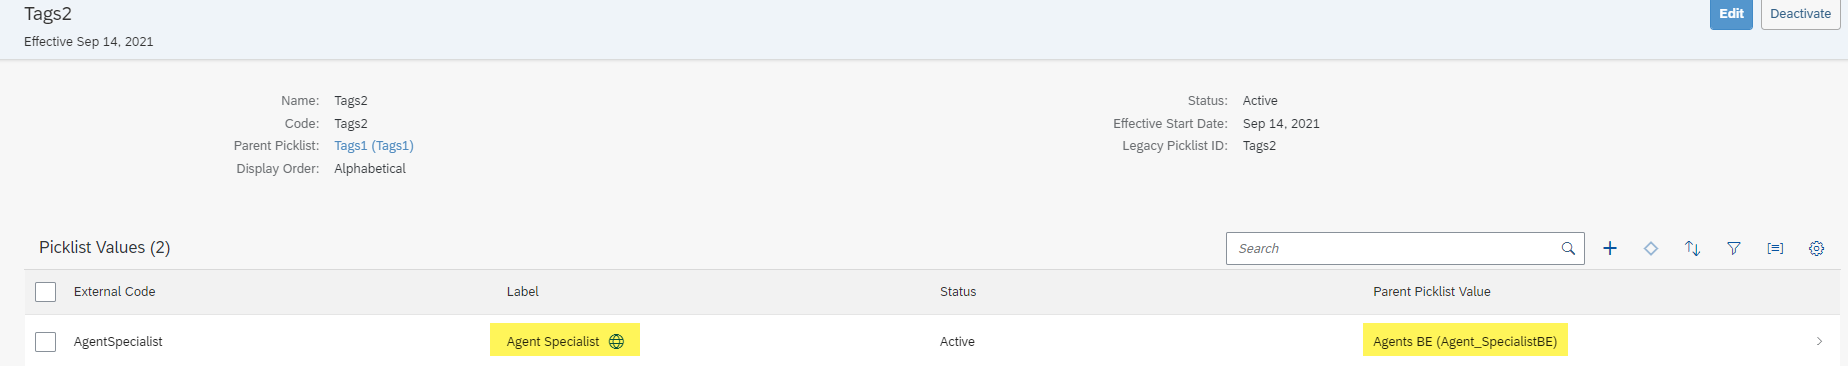Expand AgentSpecialist row details chevron

[x=1819, y=341]
